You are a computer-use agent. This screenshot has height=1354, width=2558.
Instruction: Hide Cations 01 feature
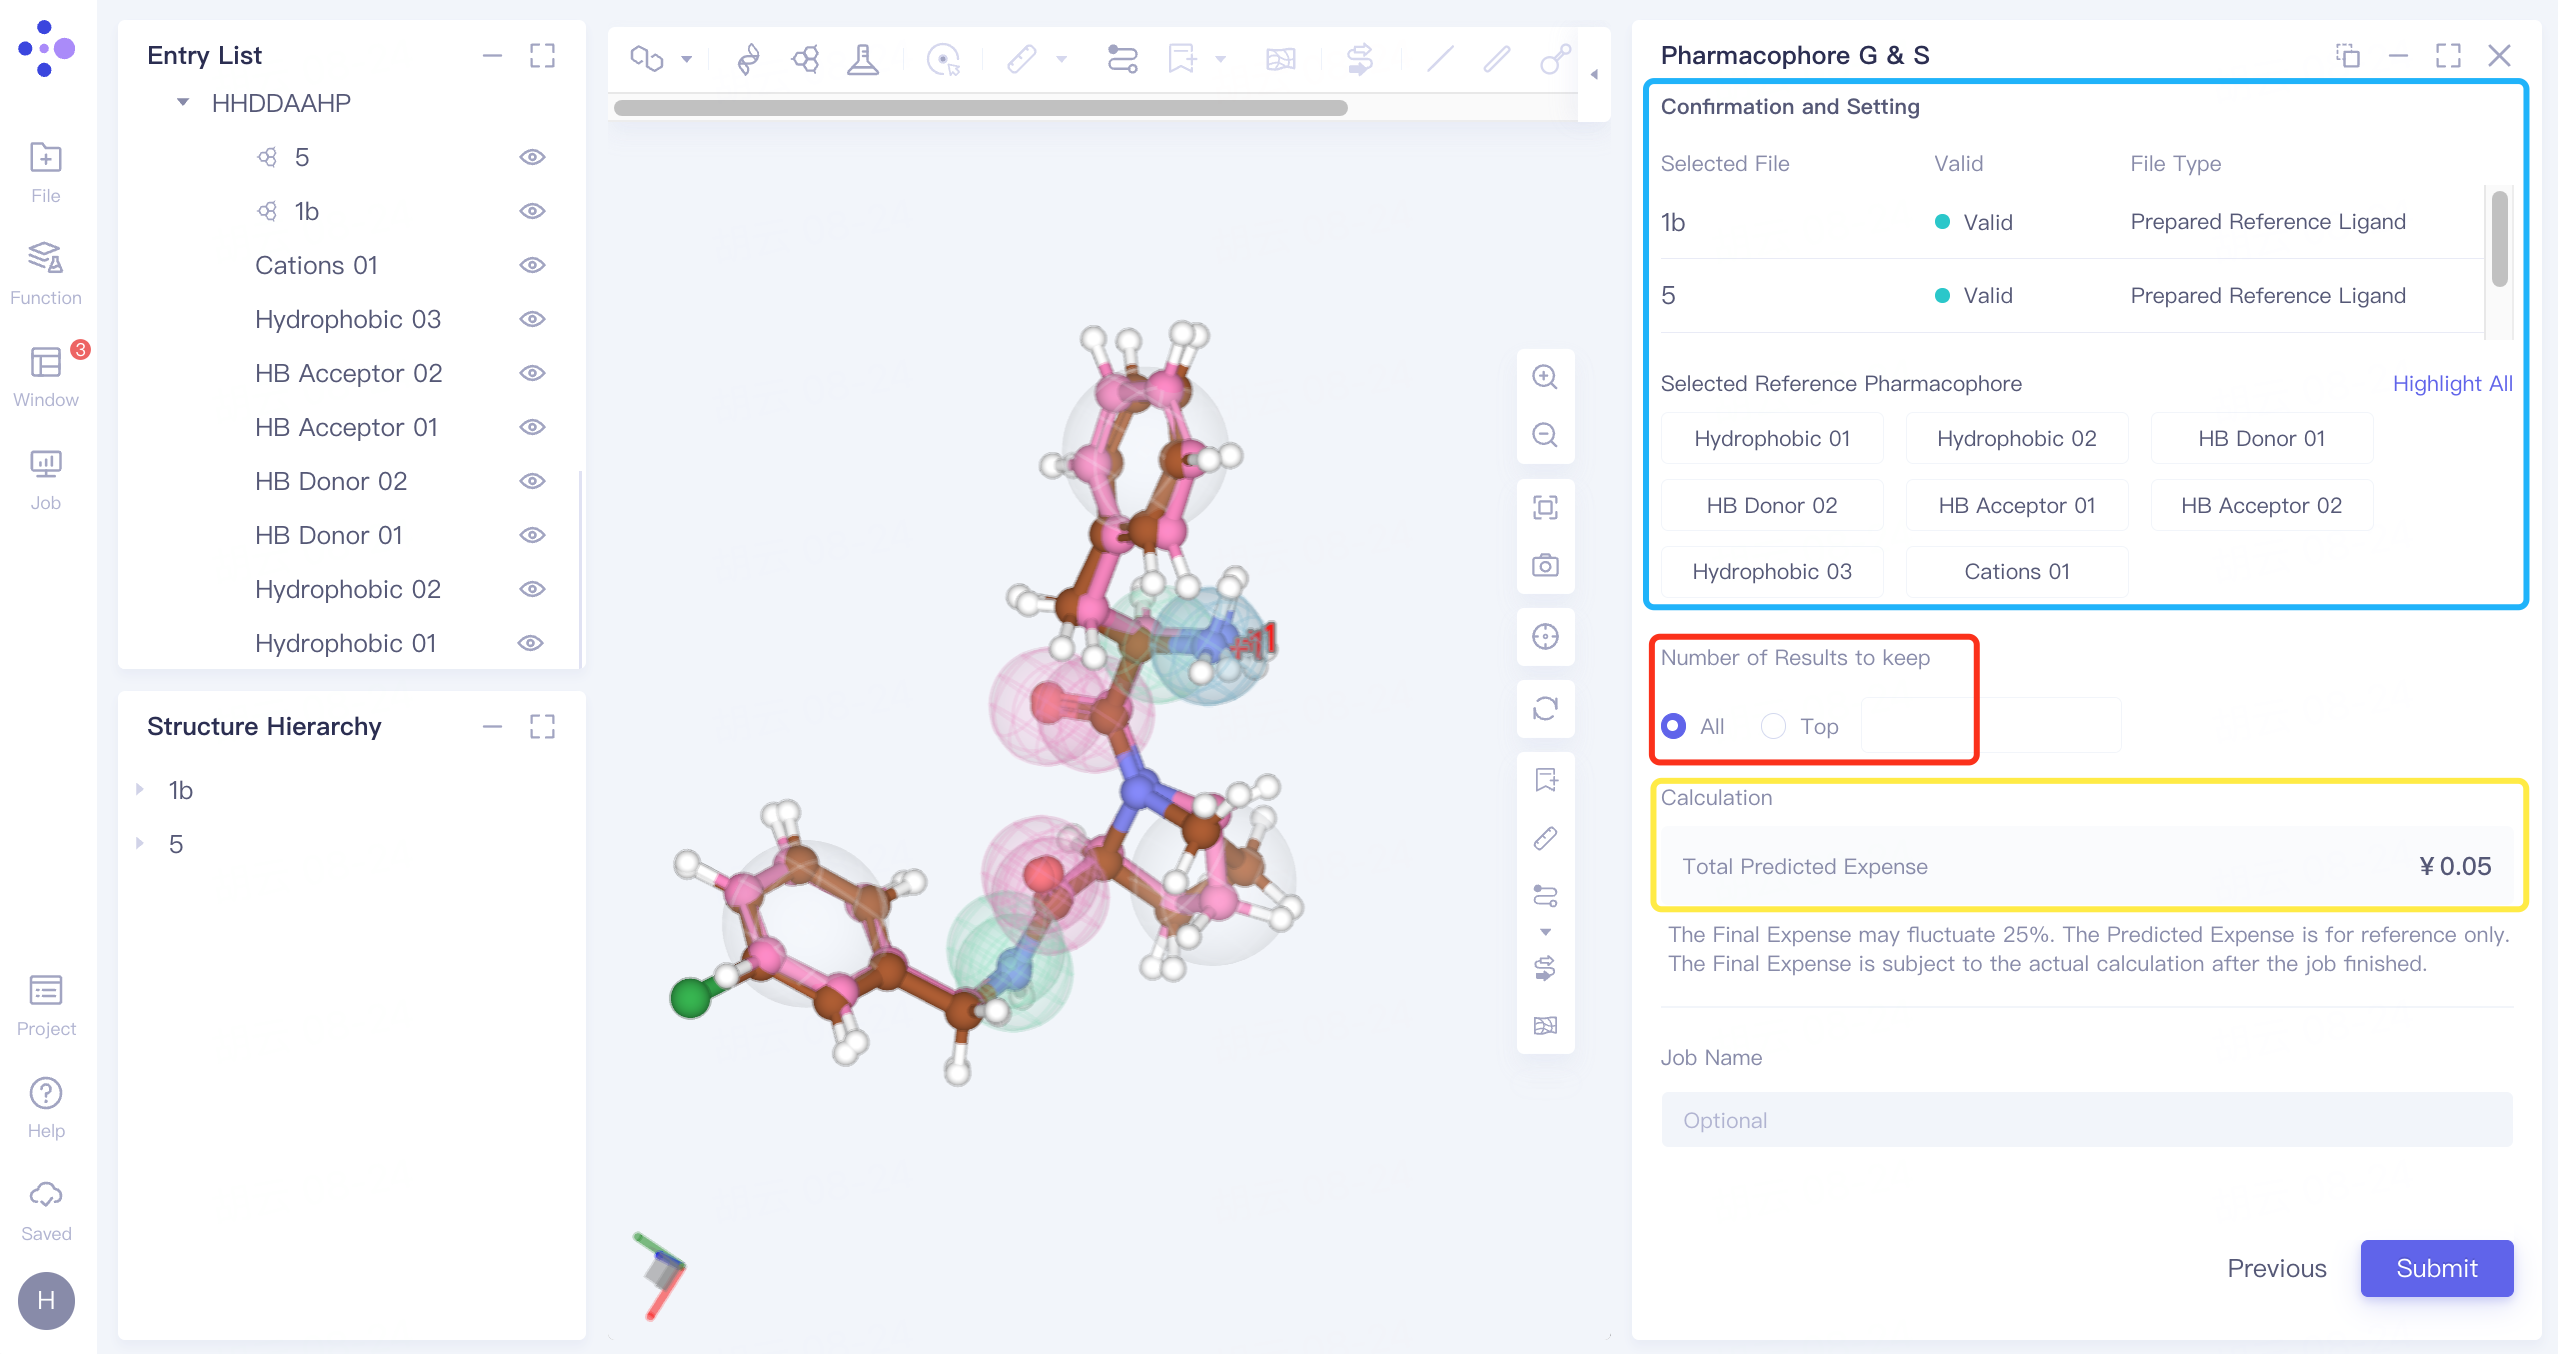532,265
